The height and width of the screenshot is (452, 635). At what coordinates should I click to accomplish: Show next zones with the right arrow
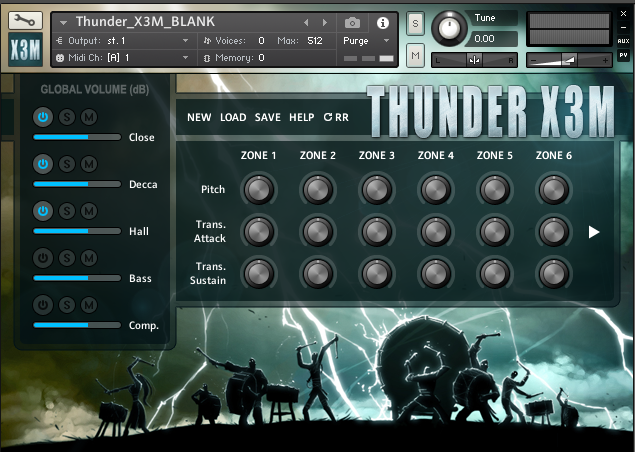tap(594, 232)
